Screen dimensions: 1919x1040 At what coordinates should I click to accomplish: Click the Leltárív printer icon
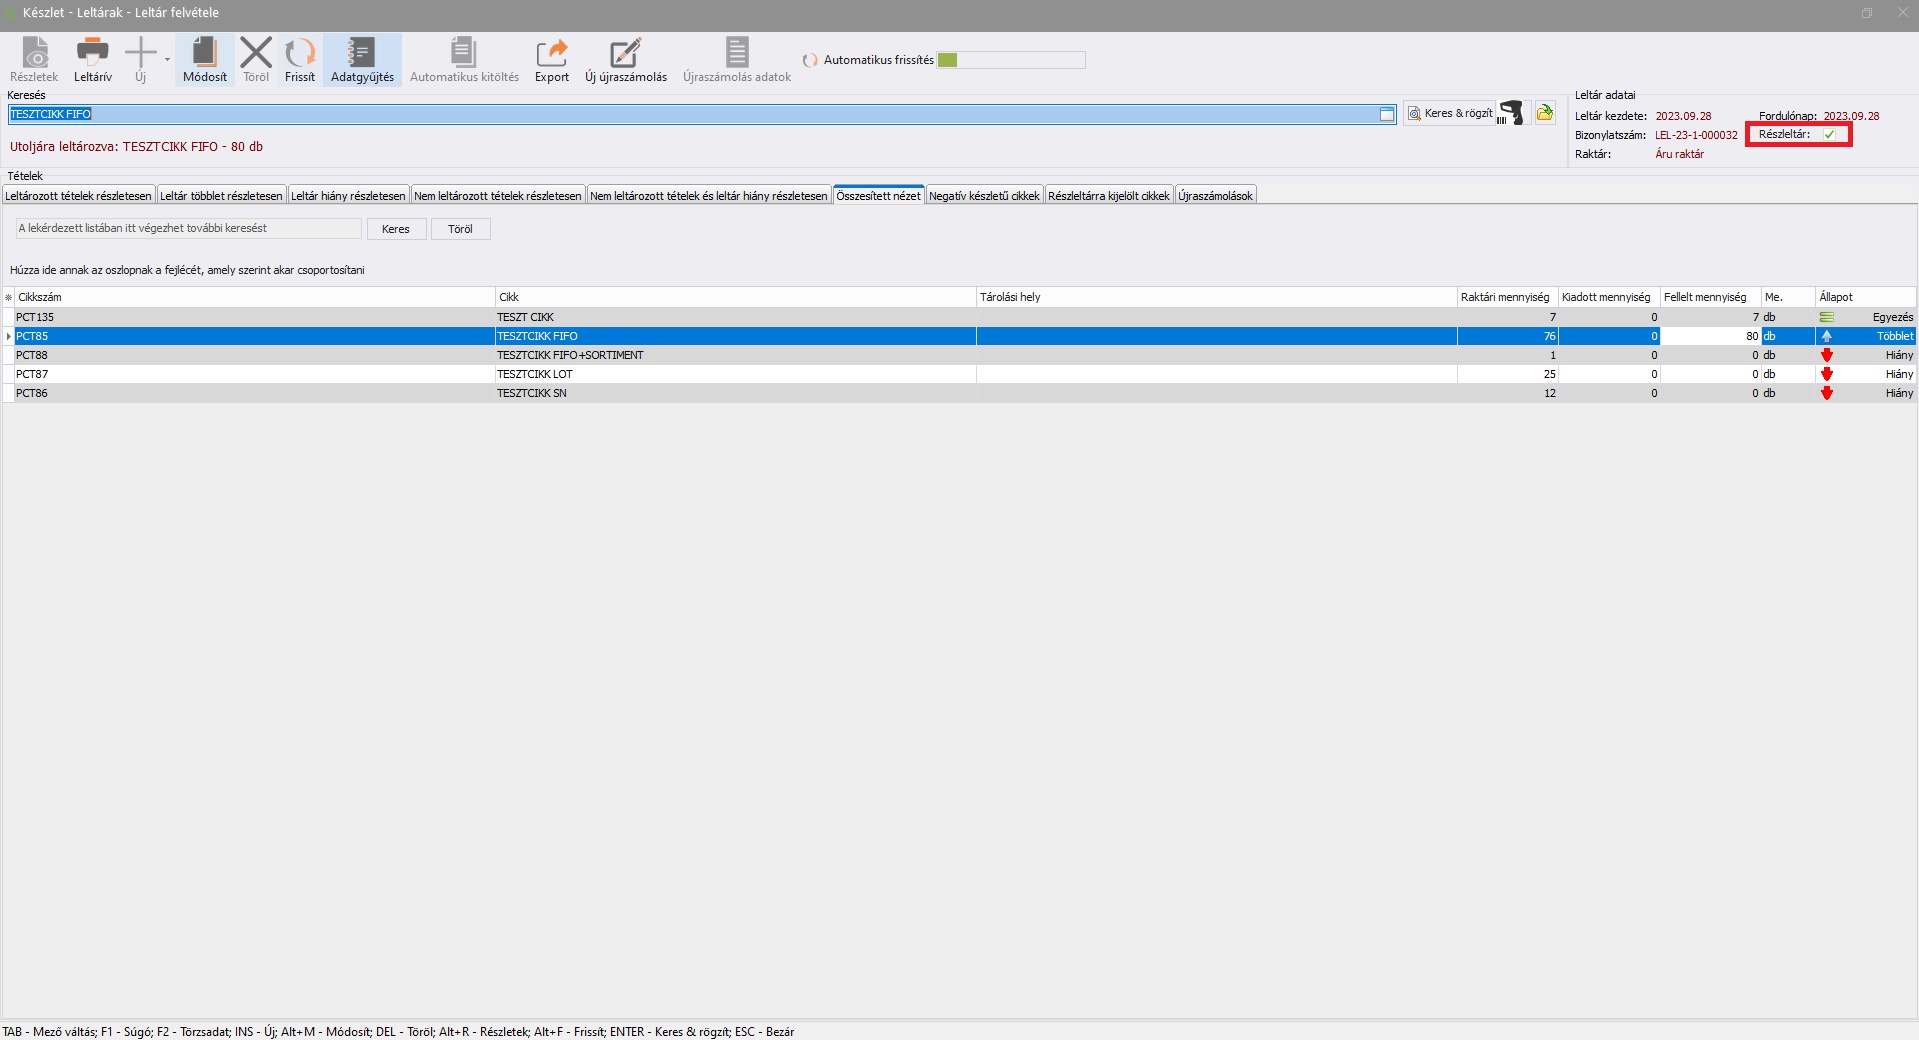pos(92,52)
